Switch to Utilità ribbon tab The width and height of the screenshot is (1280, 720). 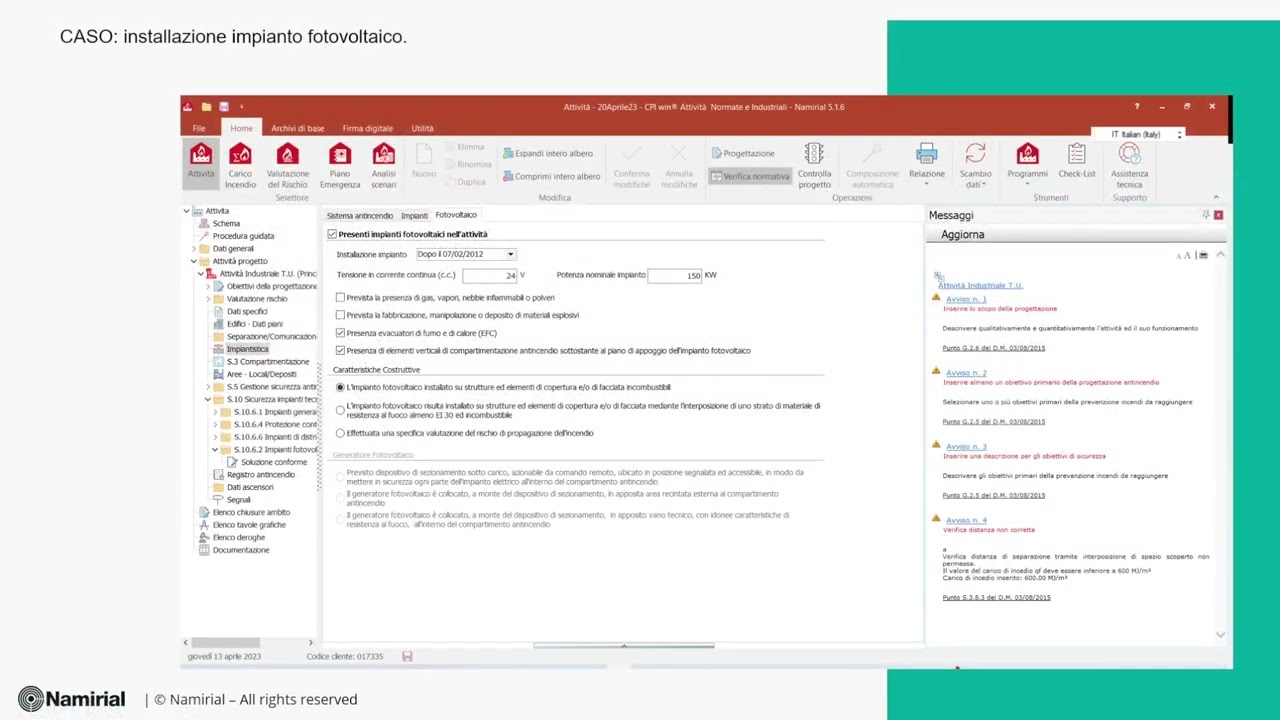[x=422, y=128]
